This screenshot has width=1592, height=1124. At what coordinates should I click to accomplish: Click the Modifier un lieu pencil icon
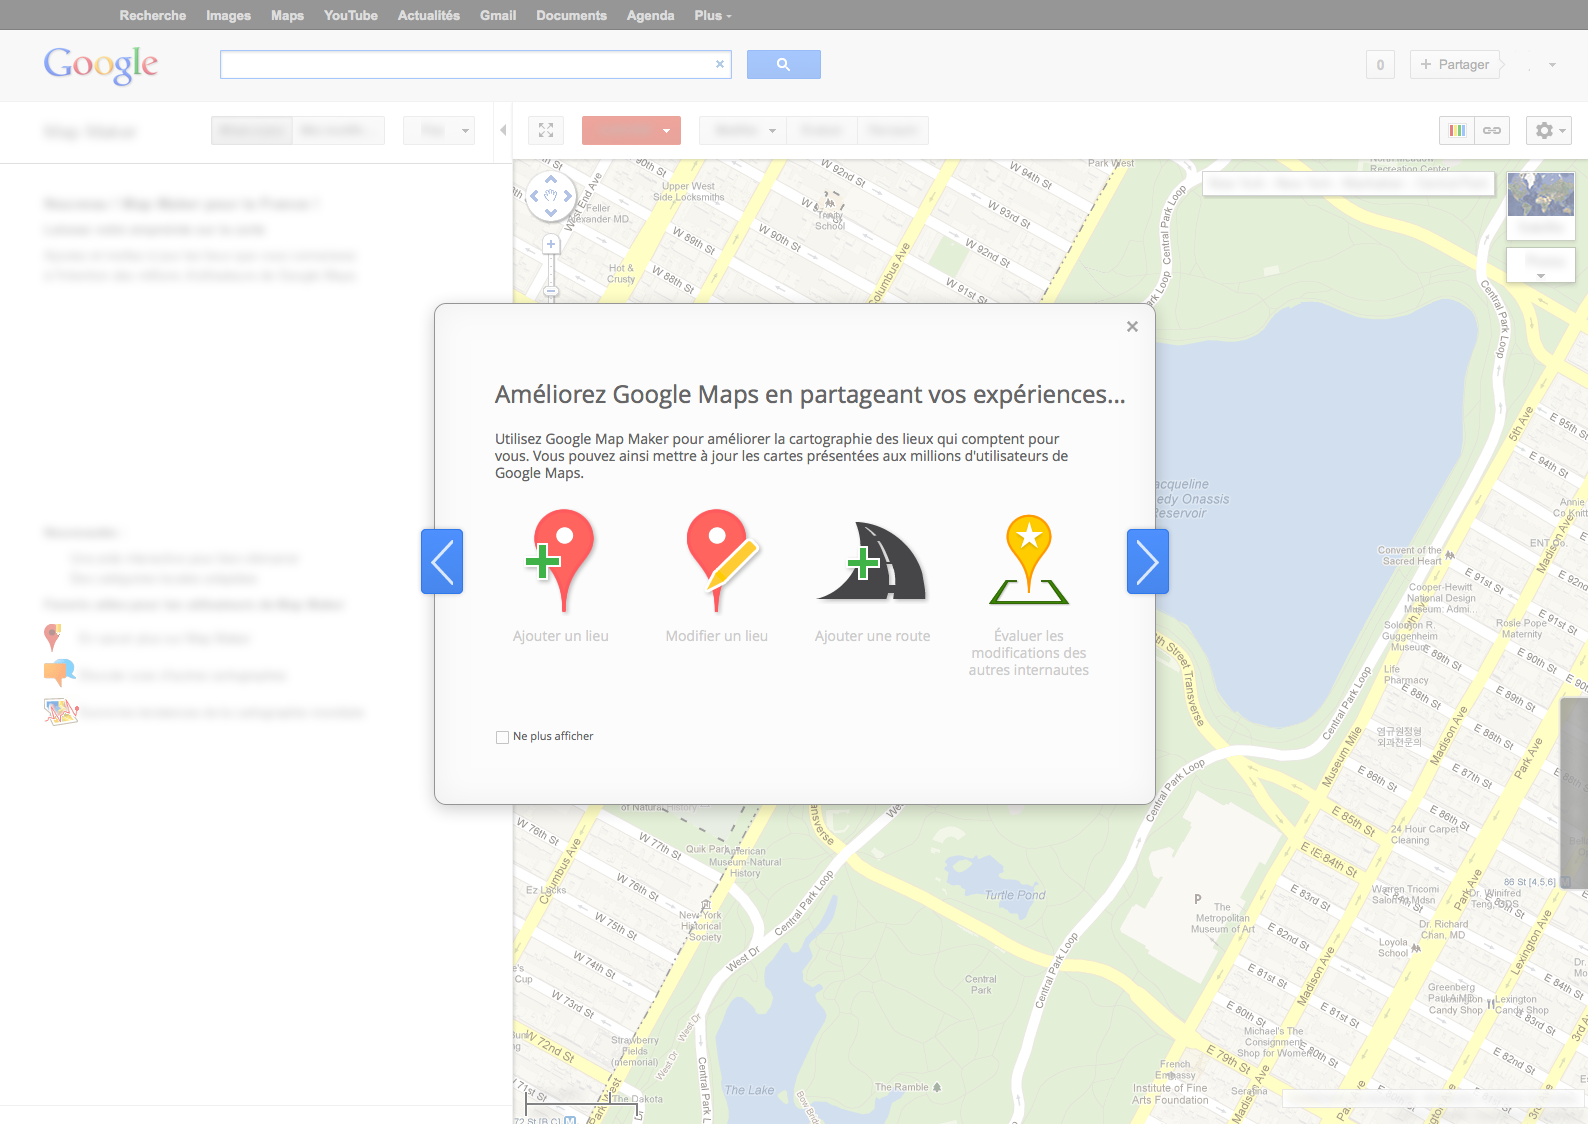click(x=717, y=560)
